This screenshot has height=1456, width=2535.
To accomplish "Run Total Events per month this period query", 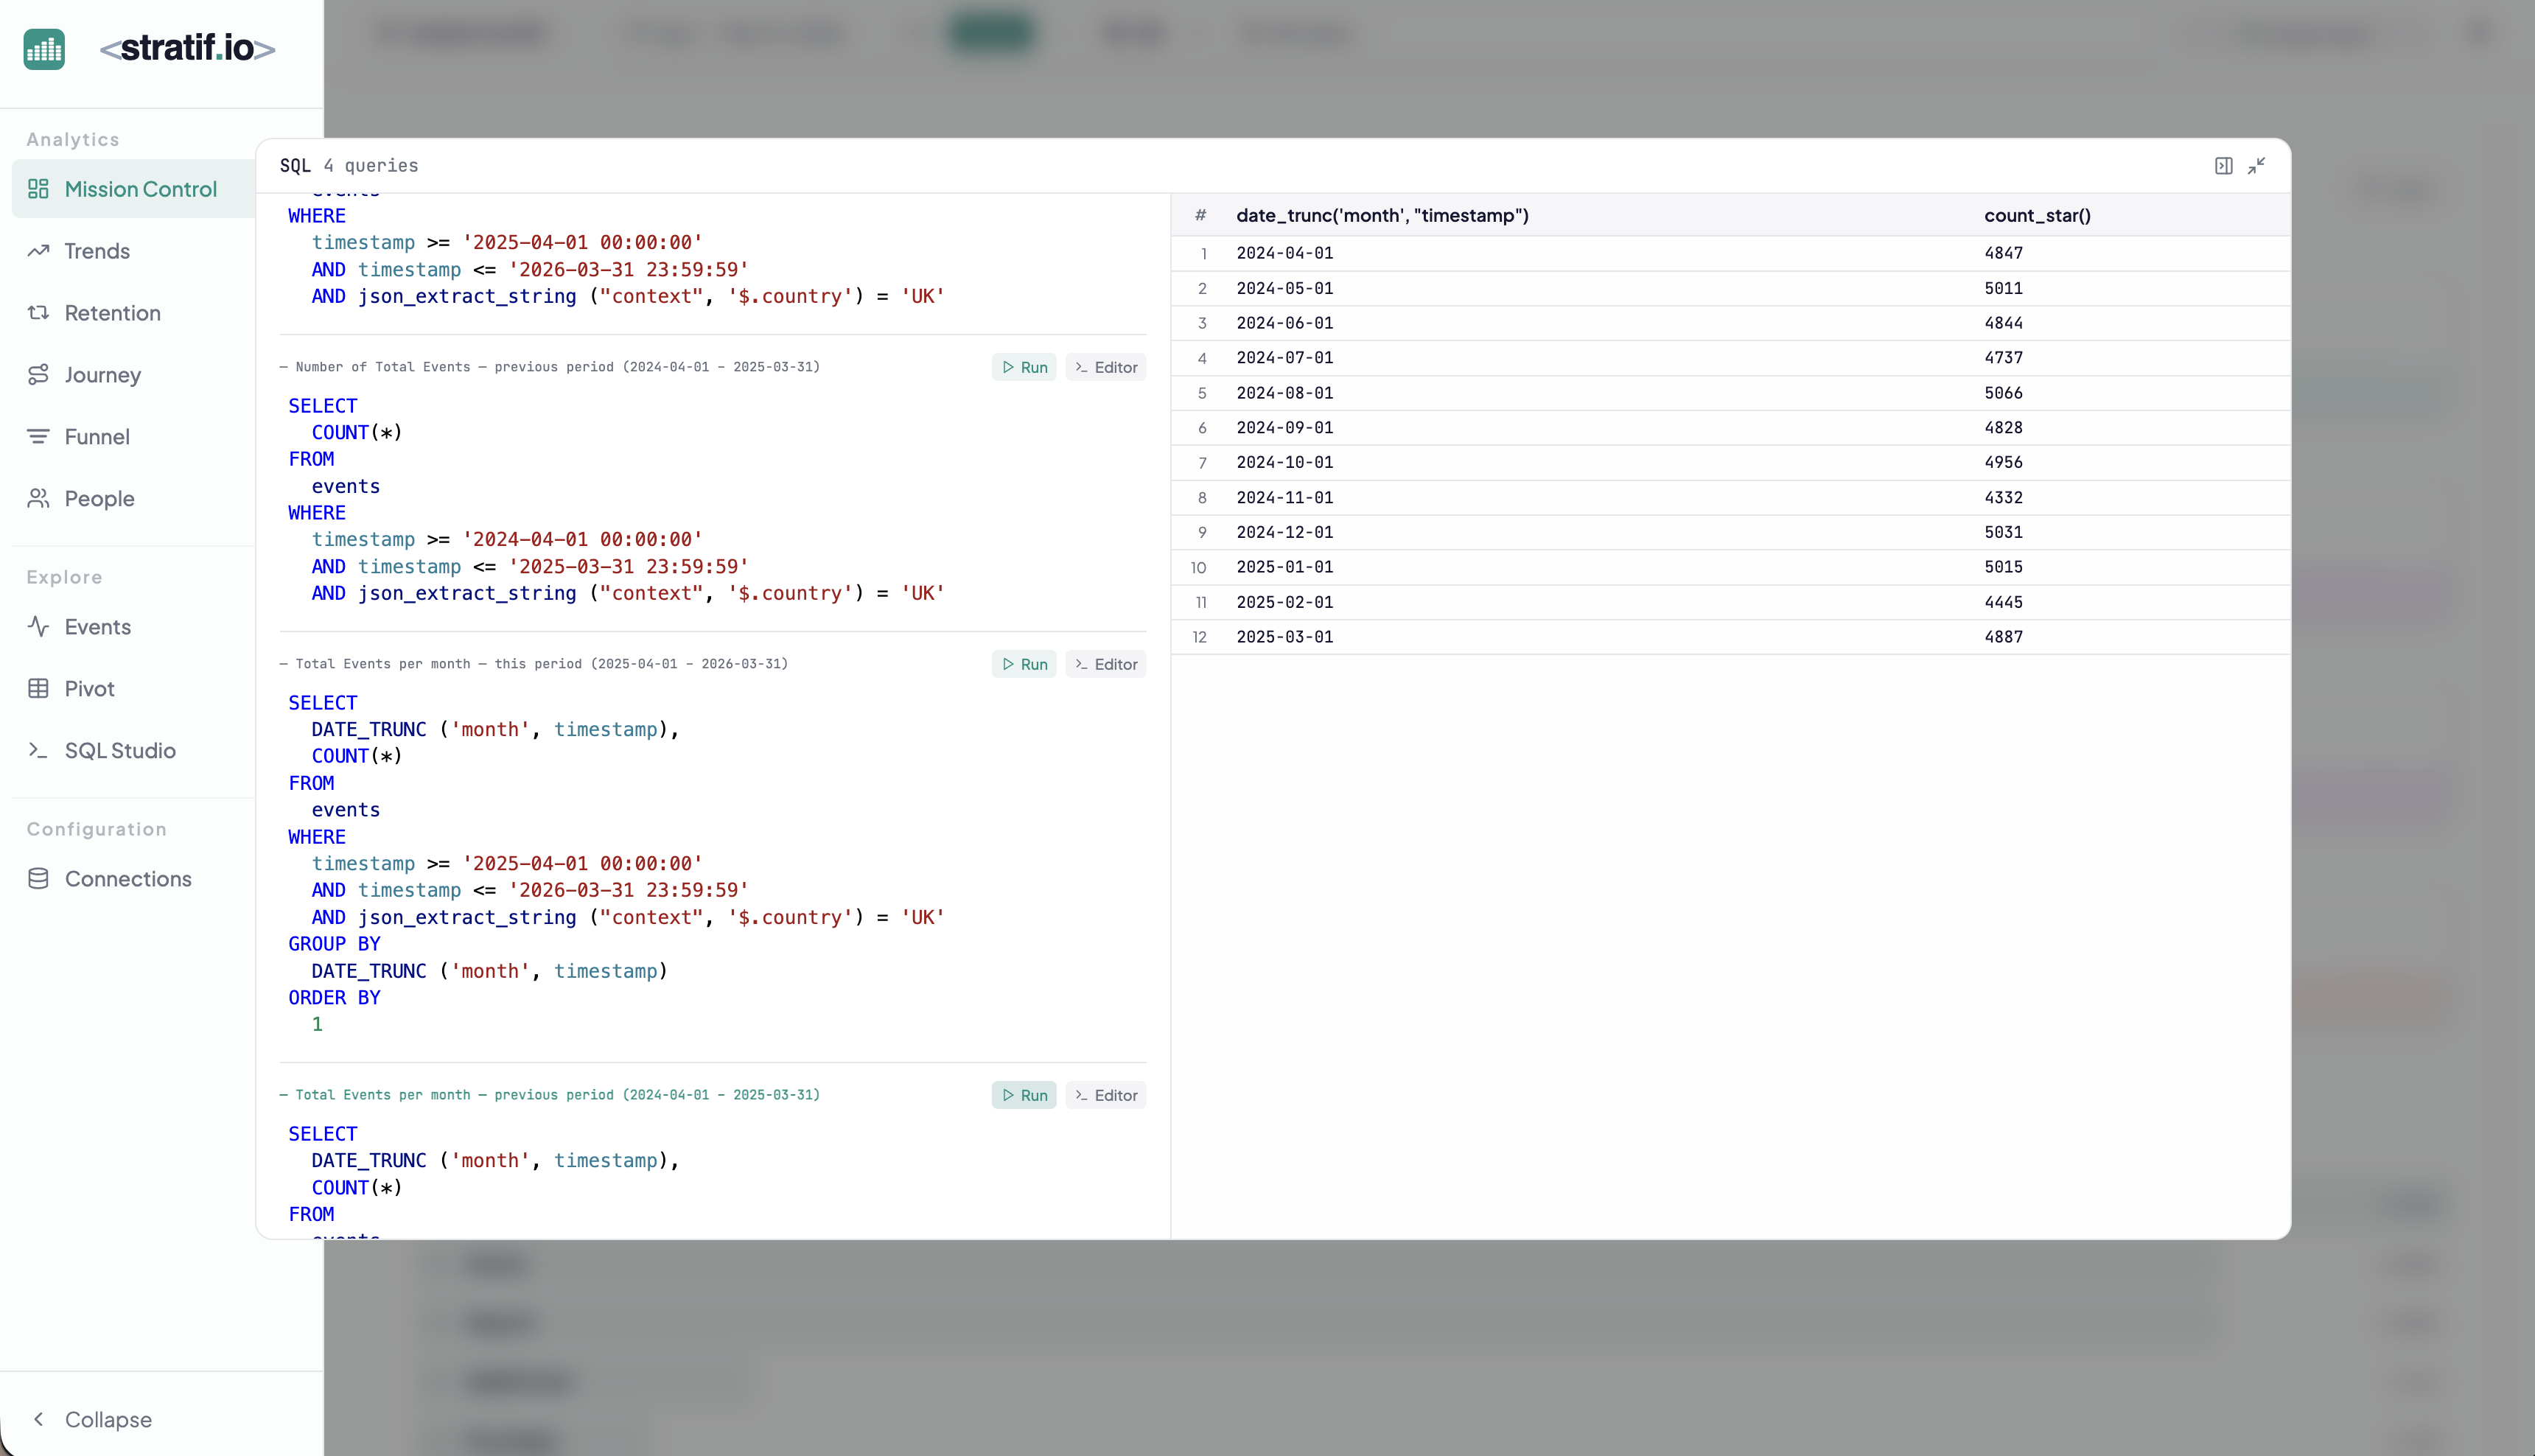I will tap(1024, 664).
